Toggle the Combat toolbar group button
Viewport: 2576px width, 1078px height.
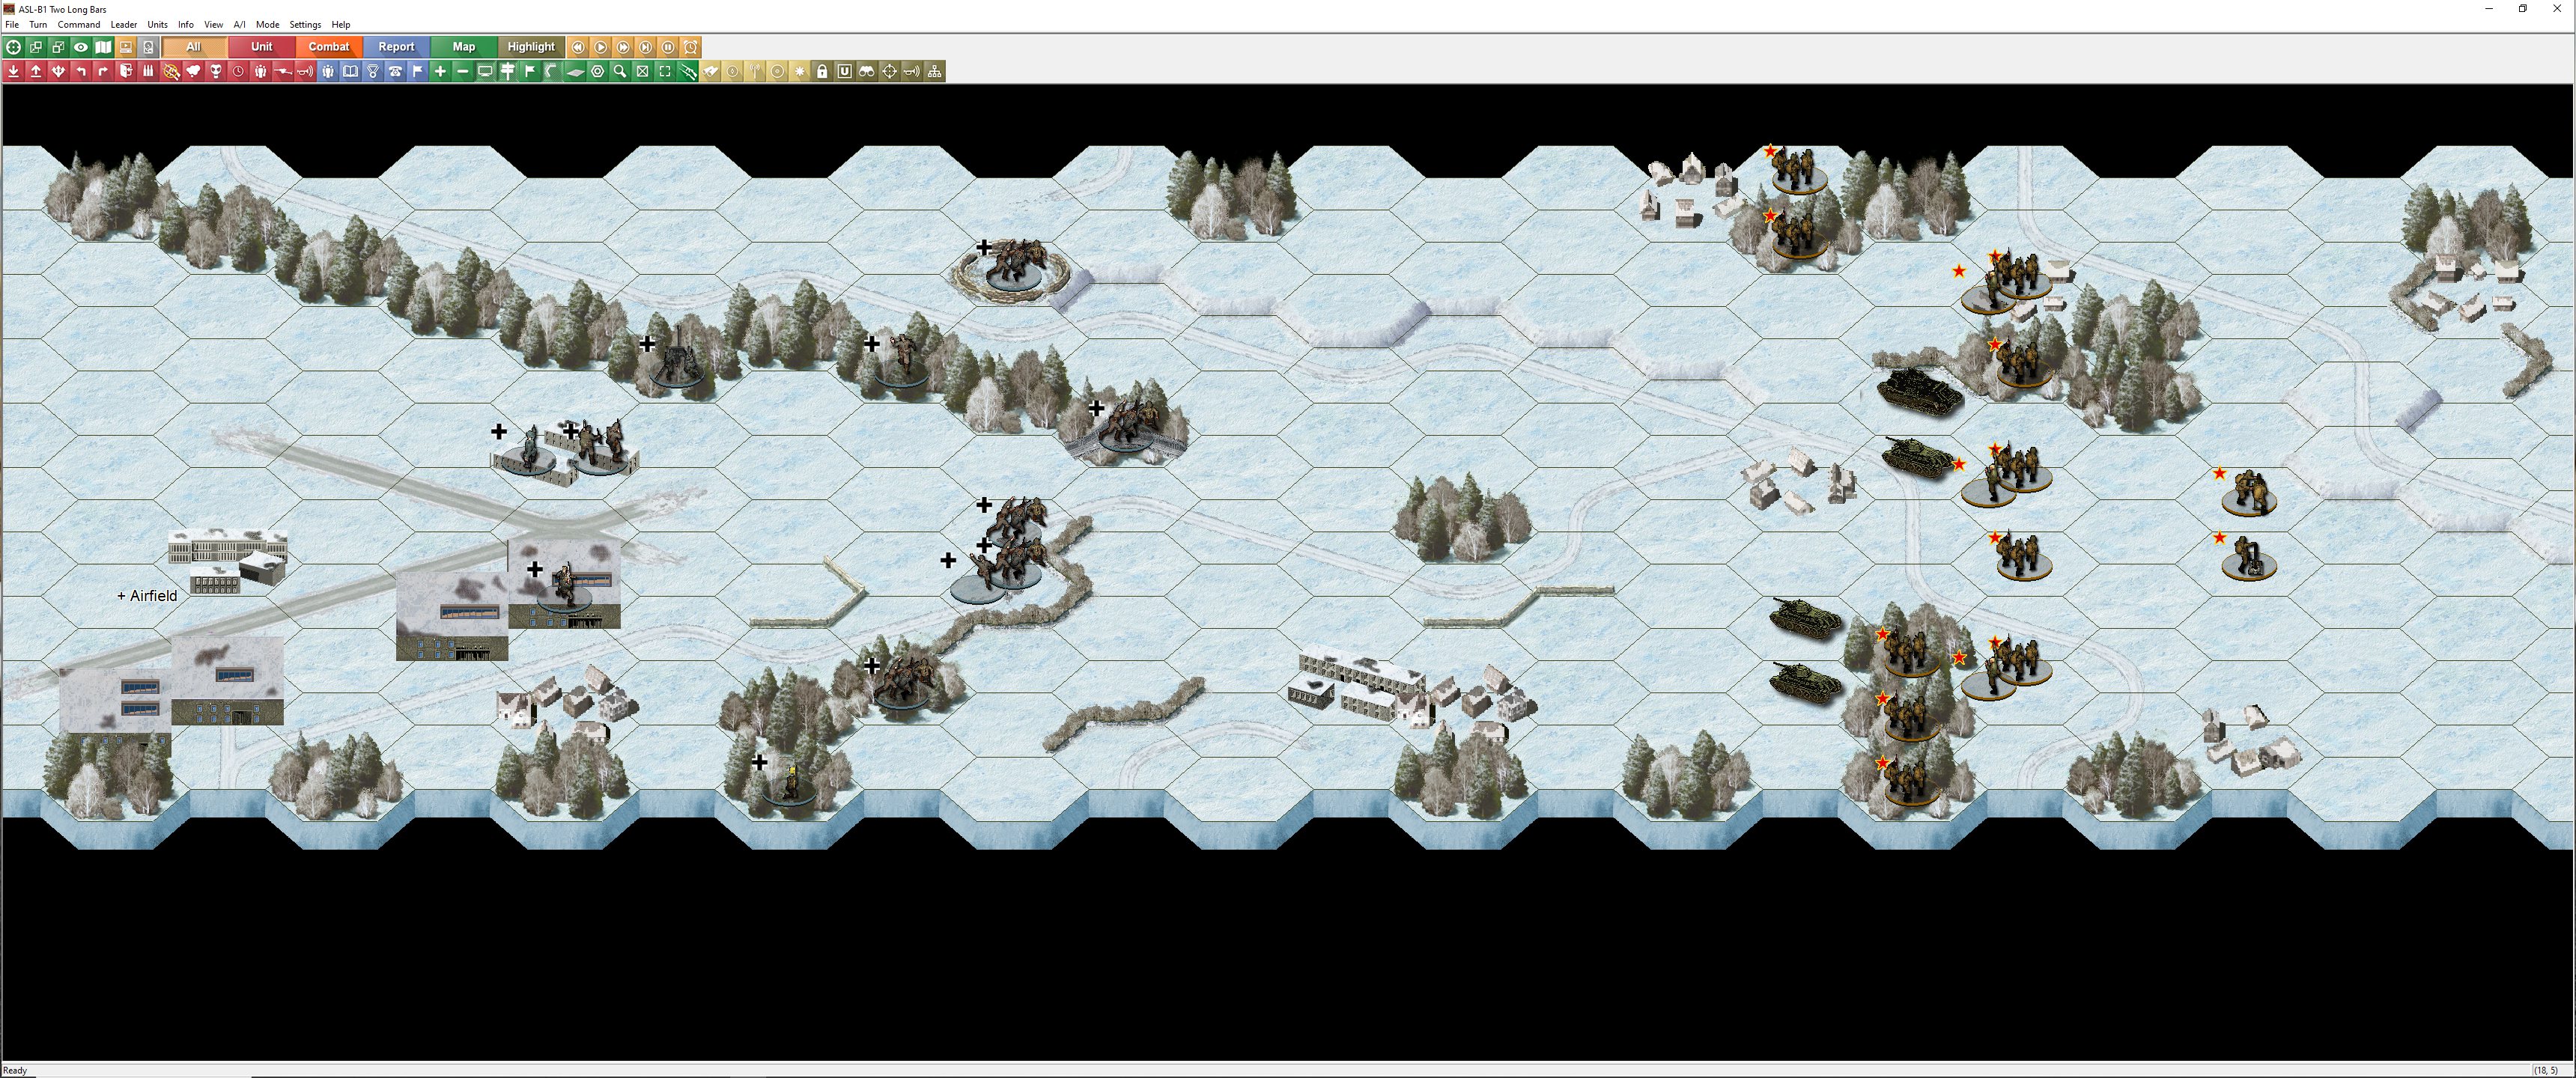329,47
